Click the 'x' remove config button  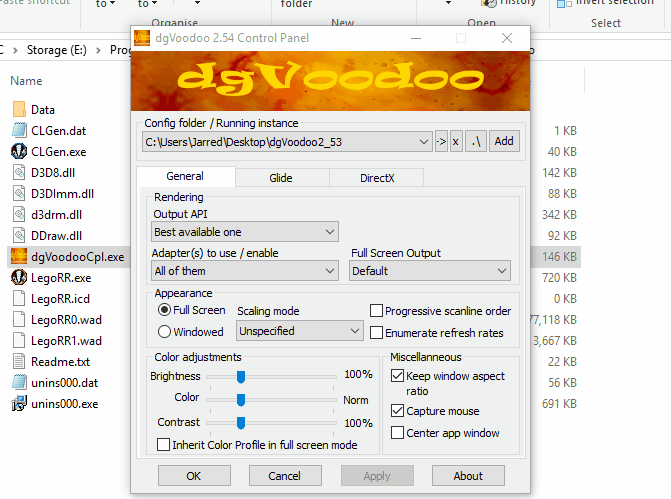(456, 141)
